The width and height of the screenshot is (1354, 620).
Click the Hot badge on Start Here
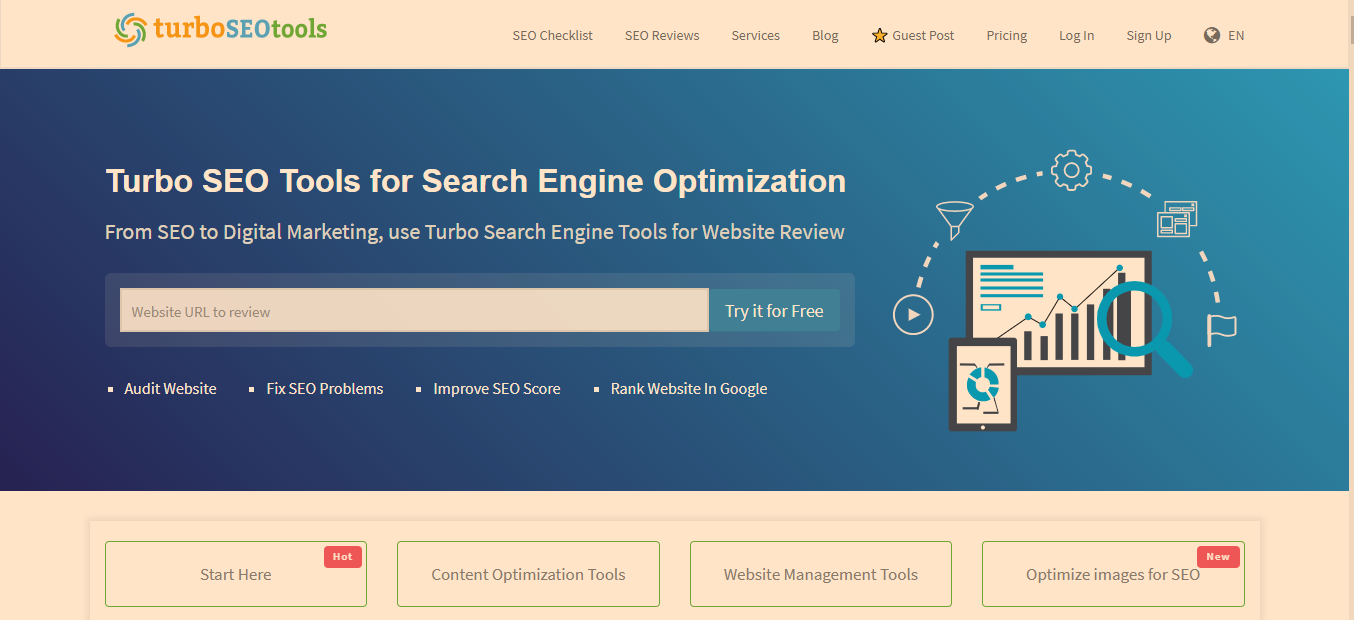coord(342,556)
